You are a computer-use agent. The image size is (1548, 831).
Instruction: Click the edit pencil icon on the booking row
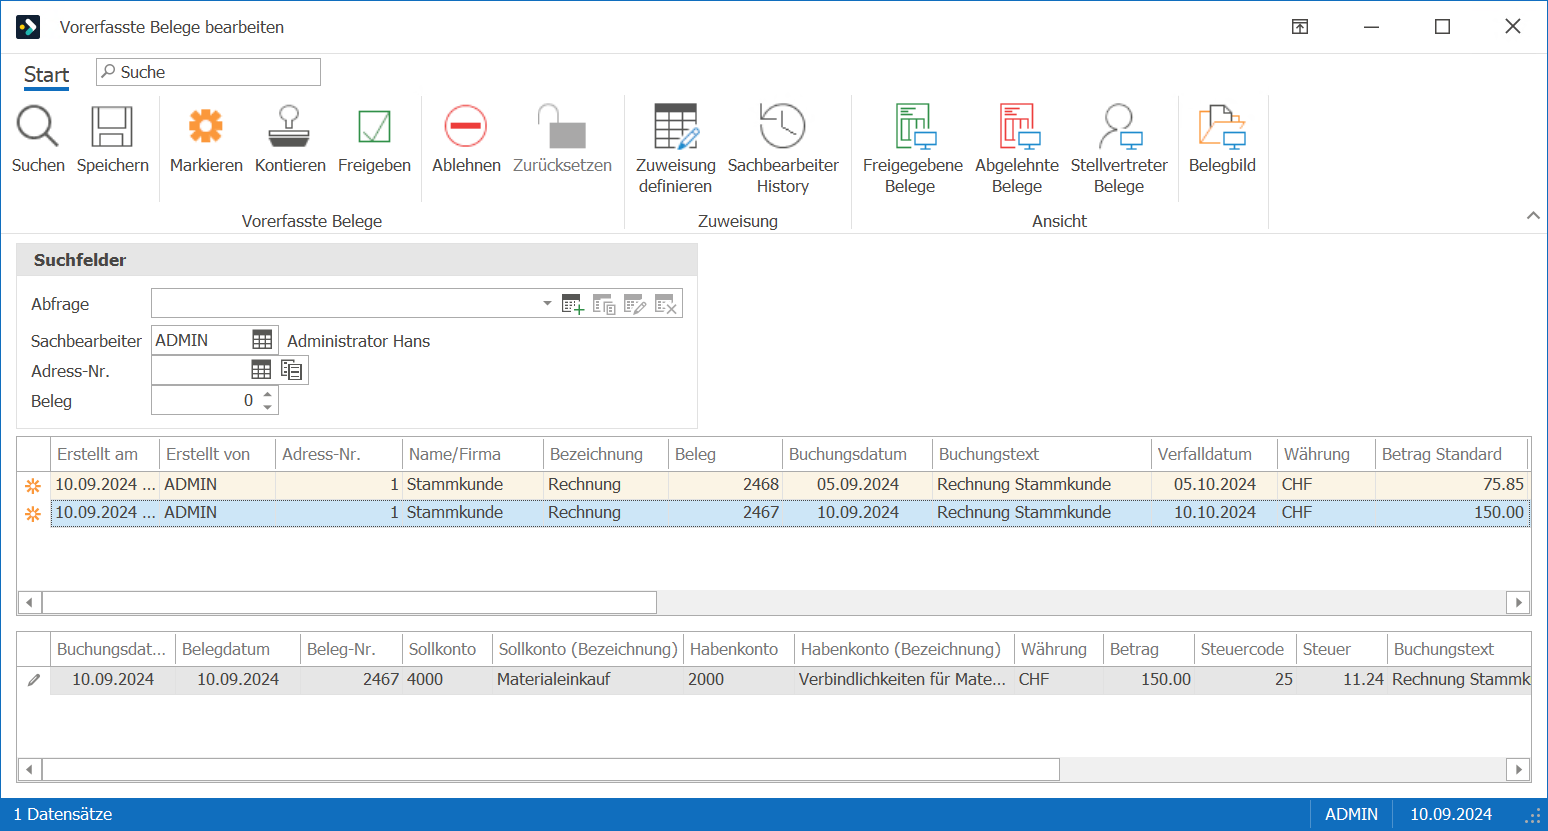click(34, 680)
